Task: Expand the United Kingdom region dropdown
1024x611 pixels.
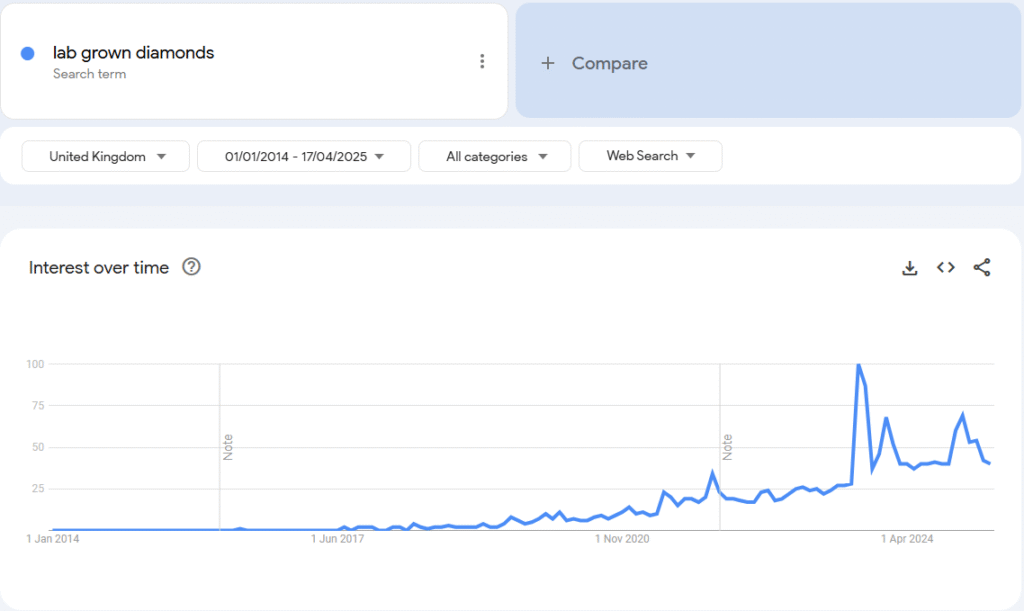Action: 106,156
